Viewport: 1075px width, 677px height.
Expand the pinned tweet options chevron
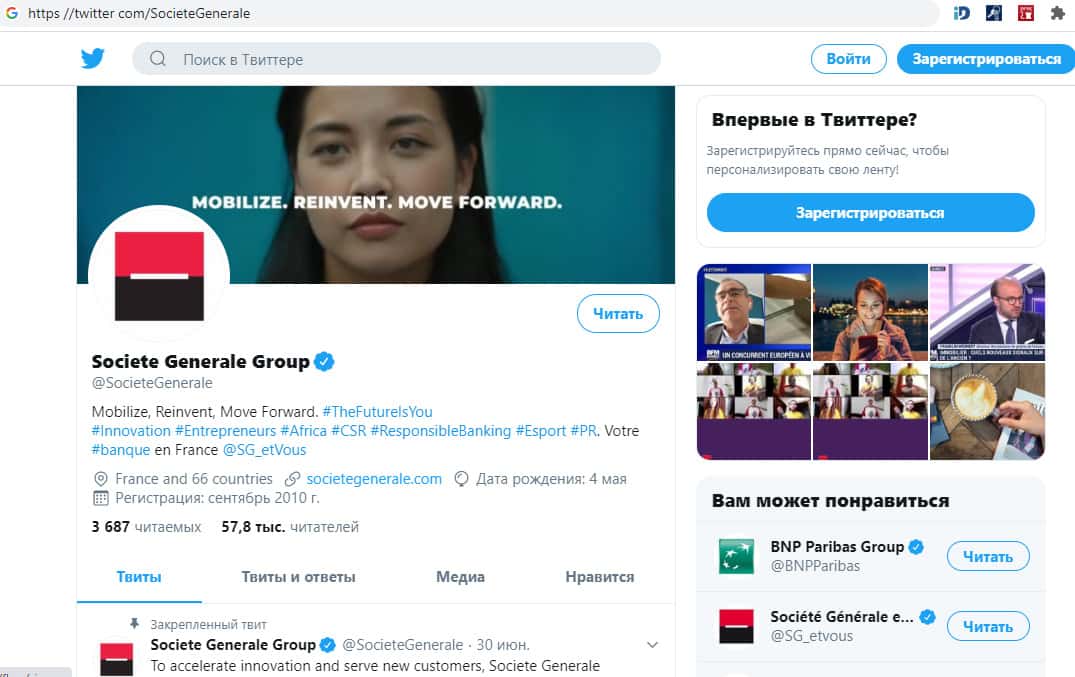pos(653,645)
